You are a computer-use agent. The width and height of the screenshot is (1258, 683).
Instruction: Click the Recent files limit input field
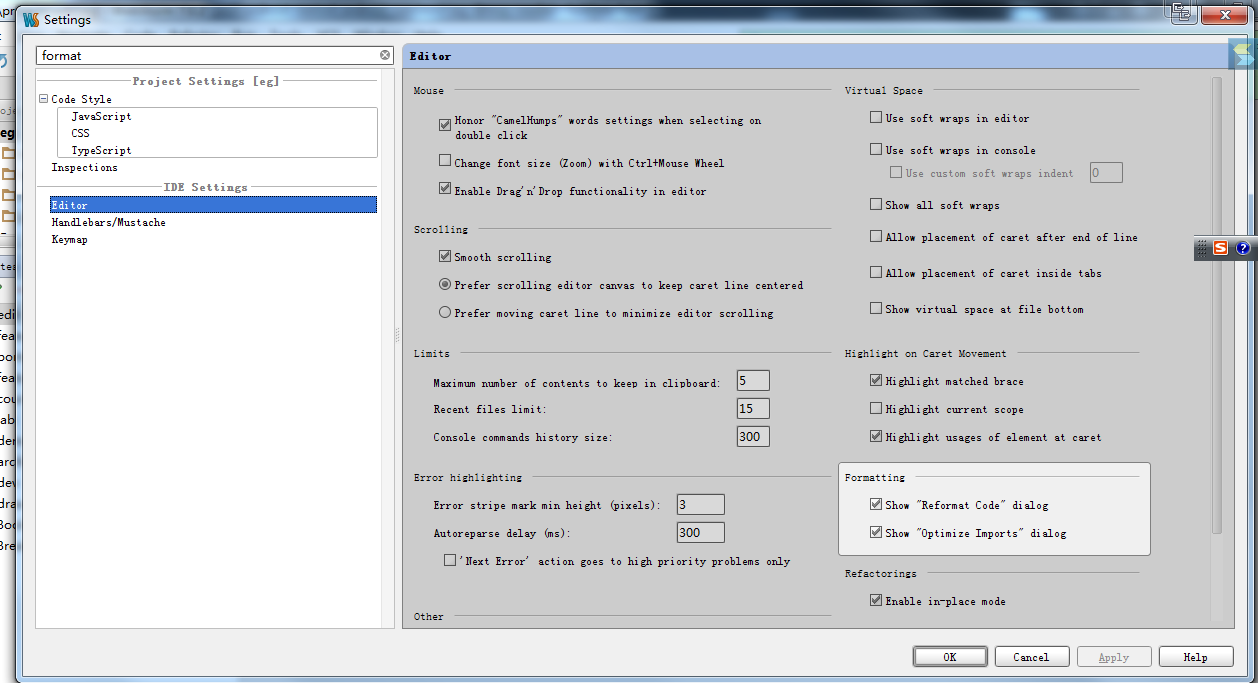[753, 409]
